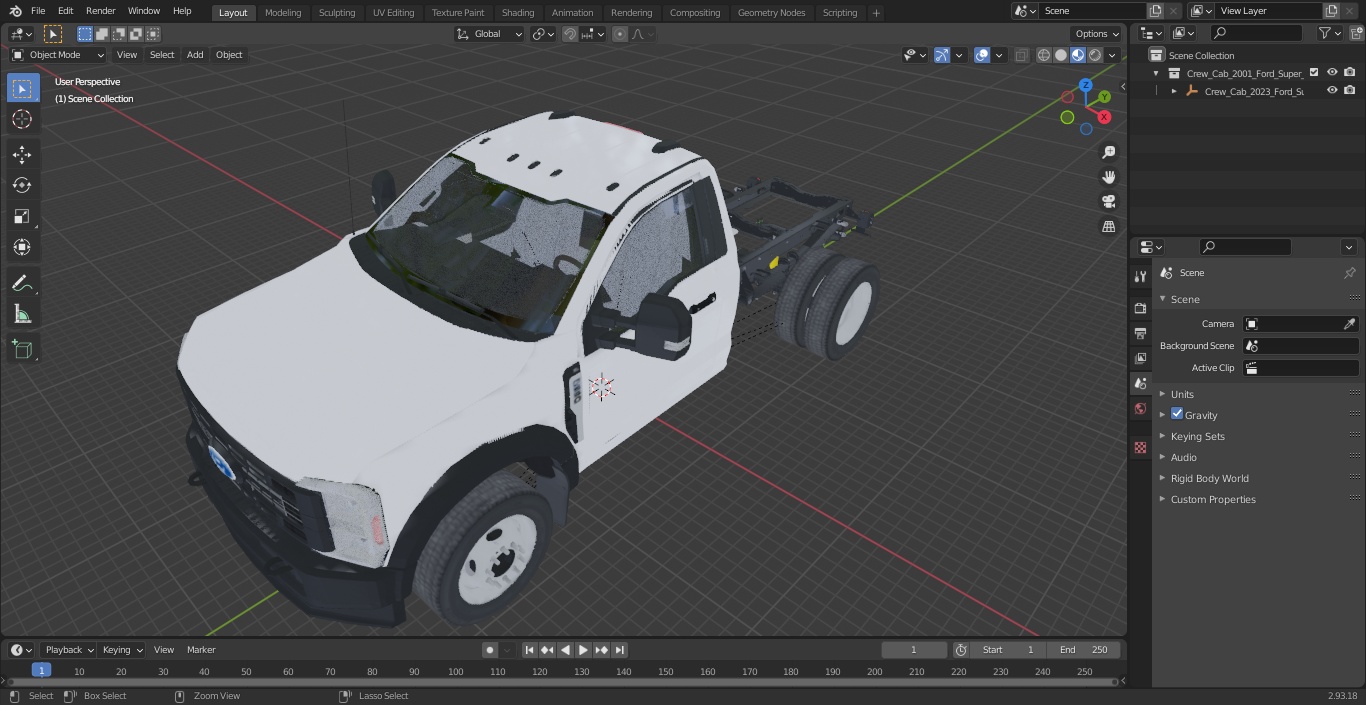Open the Render properties tab
This screenshot has height=705, width=1366.
point(1140,308)
